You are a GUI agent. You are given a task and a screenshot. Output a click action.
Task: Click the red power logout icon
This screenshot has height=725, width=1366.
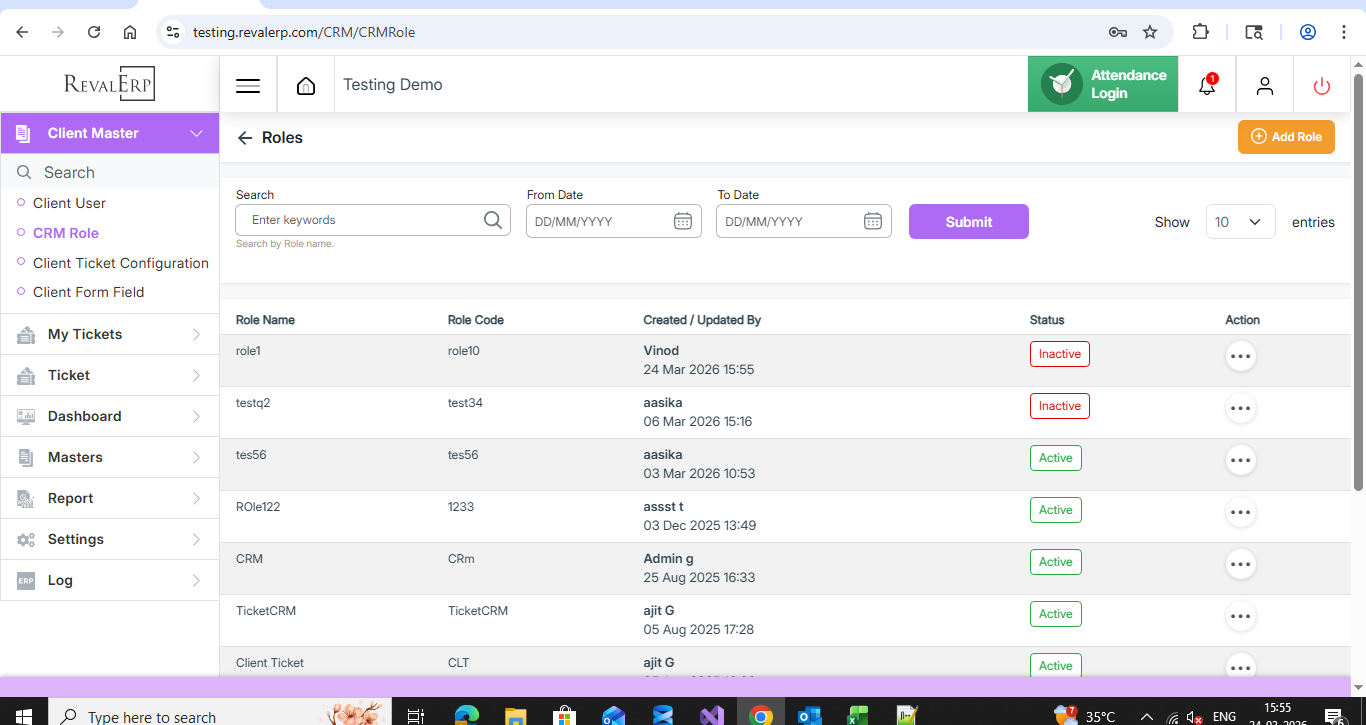click(x=1322, y=86)
